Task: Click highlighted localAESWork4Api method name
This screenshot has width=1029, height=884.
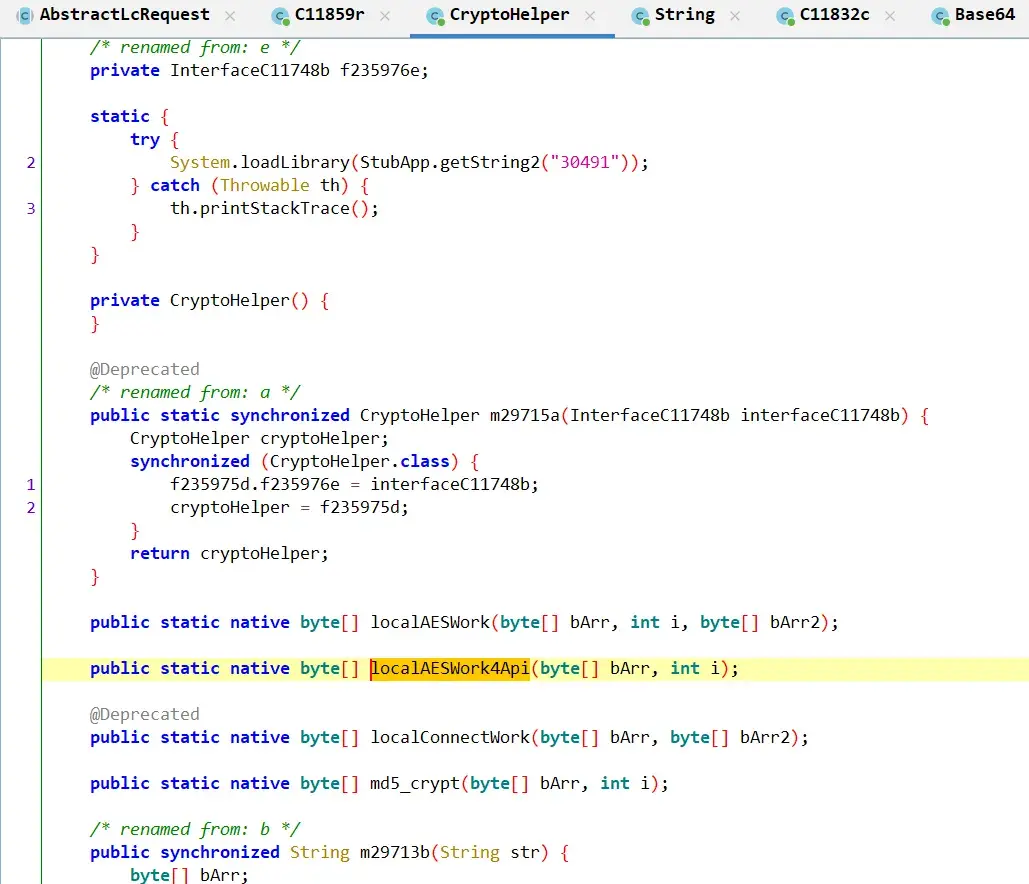Action: (450, 669)
